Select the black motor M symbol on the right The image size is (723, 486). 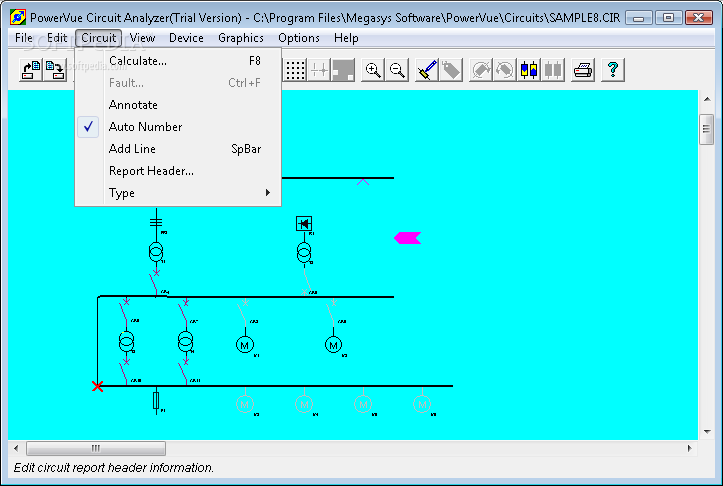click(x=333, y=345)
